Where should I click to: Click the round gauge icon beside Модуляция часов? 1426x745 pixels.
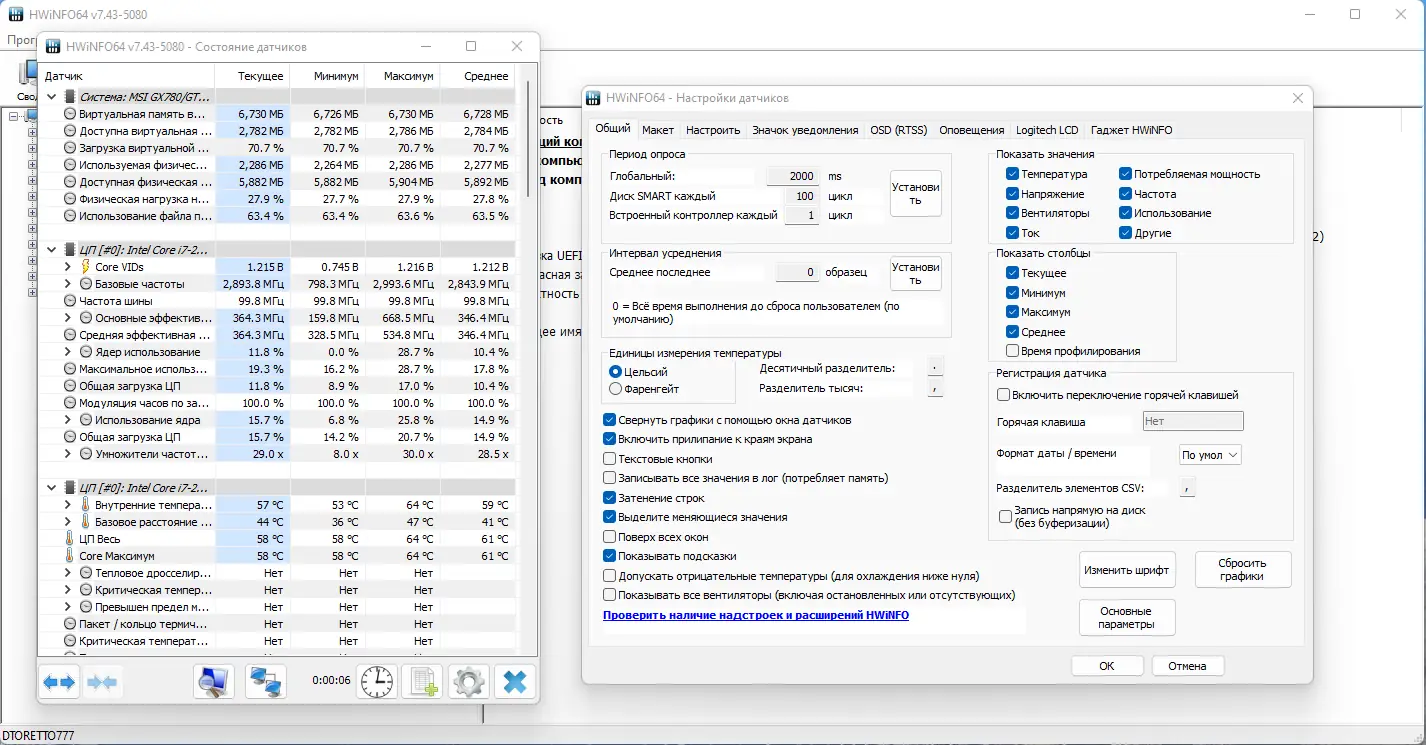click(x=70, y=403)
